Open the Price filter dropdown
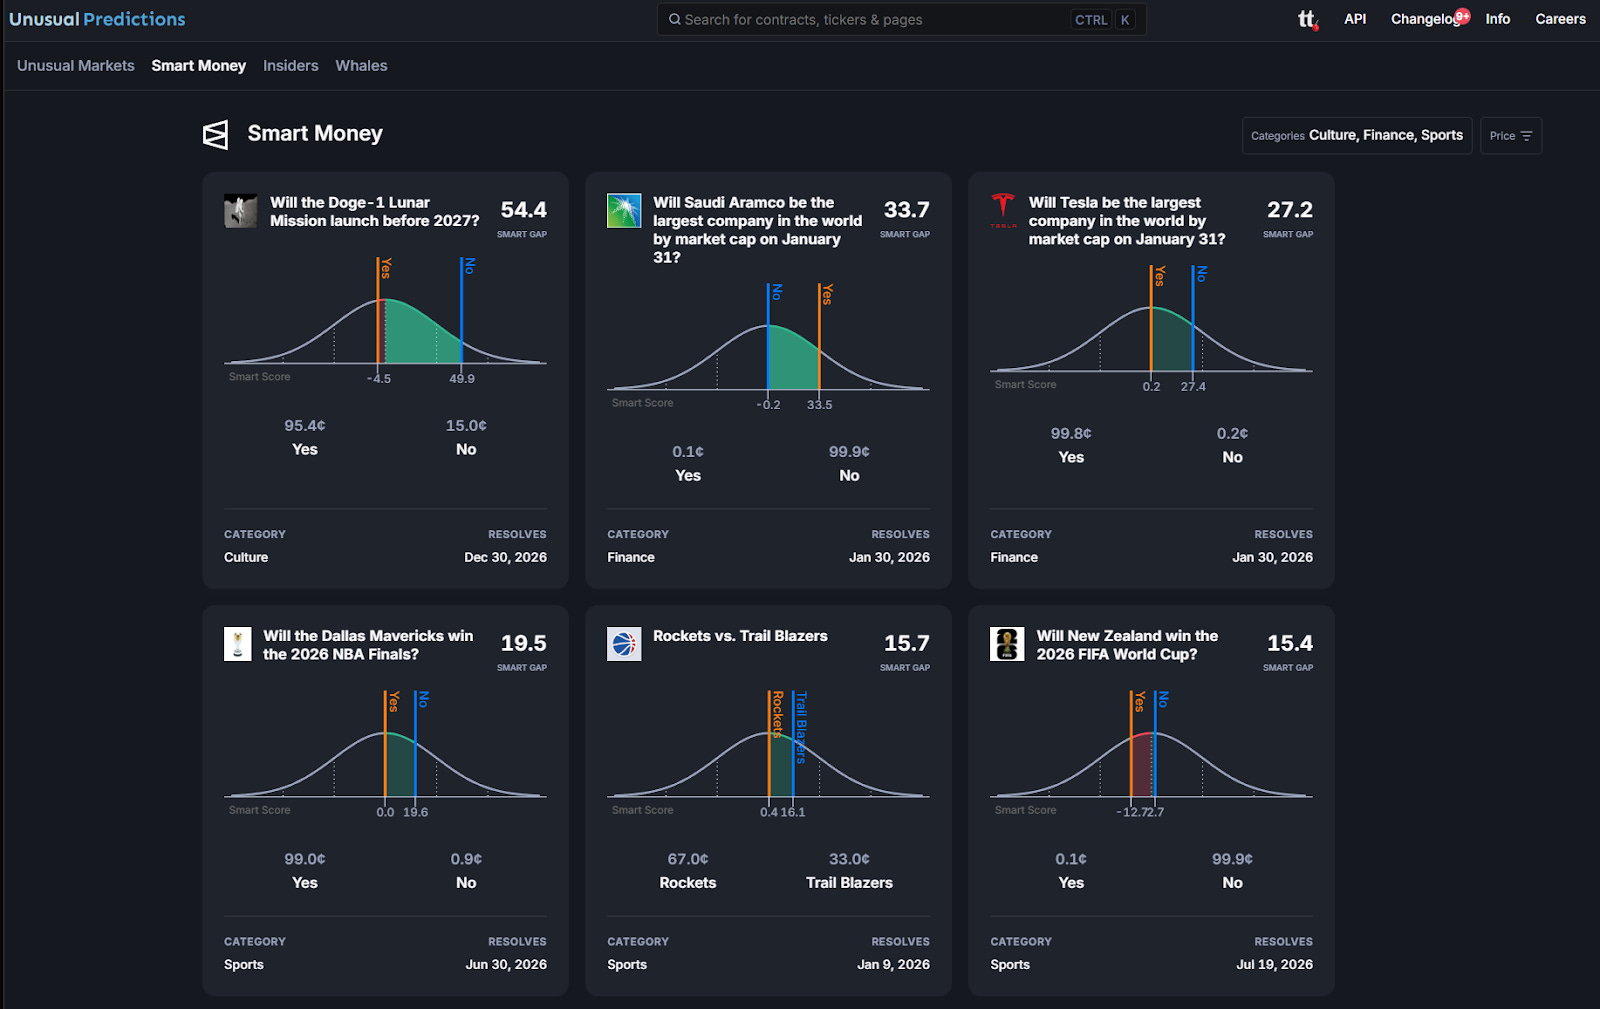Image resolution: width=1600 pixels, height=1009 pixels. (x=1510, y=136)
